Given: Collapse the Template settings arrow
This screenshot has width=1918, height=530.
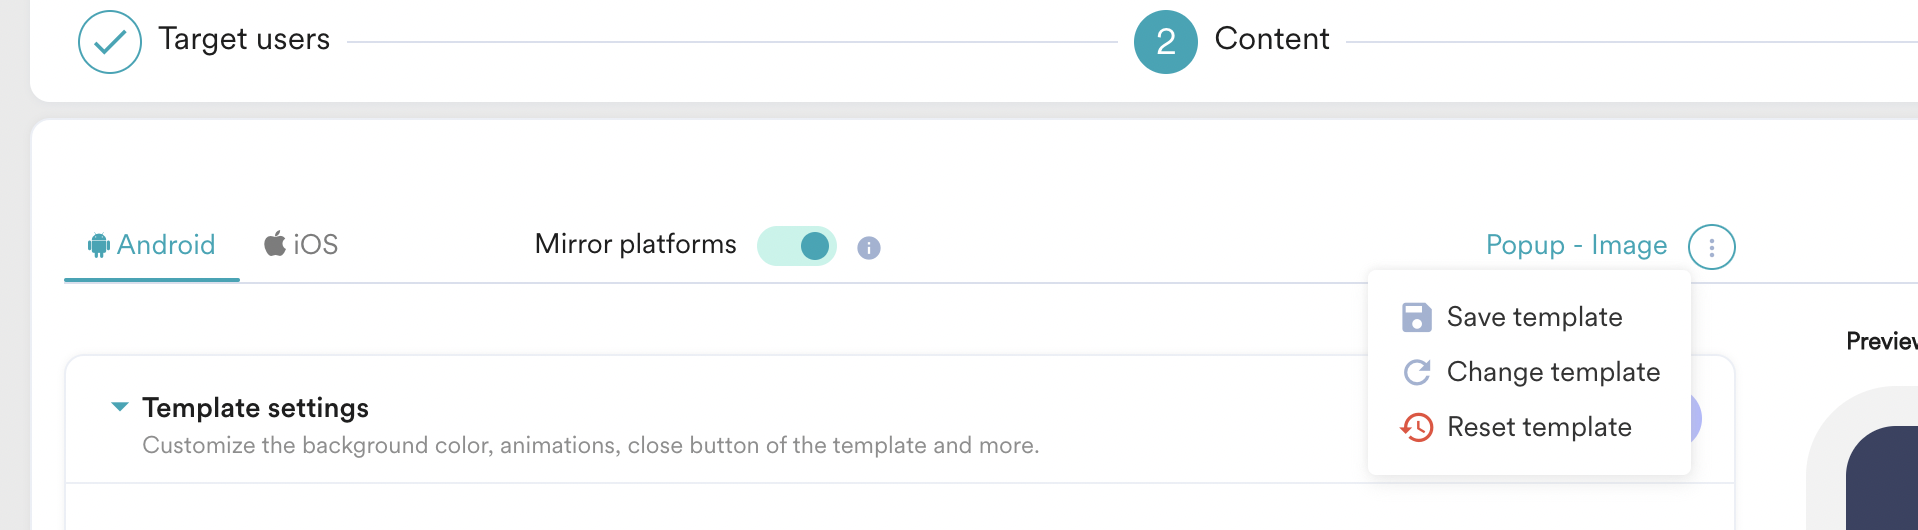Looking at the screenshot, I should click(x=120, y=407).
